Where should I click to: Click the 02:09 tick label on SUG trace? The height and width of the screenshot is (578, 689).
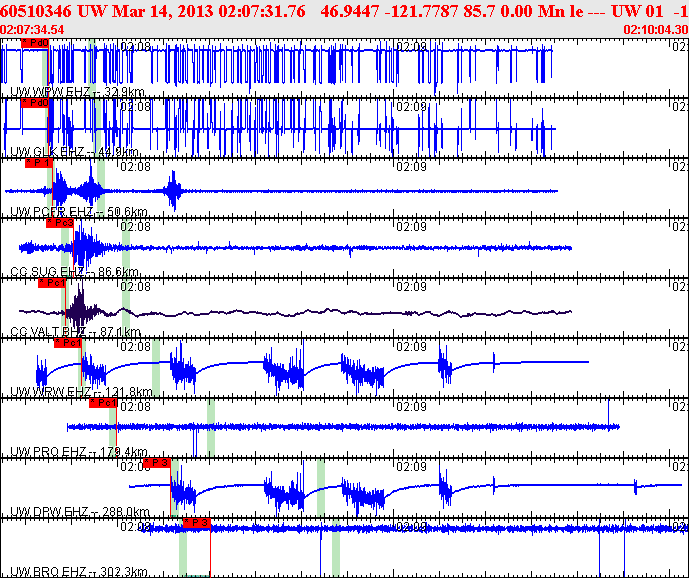pyautogui.click(x=413, y=226)
